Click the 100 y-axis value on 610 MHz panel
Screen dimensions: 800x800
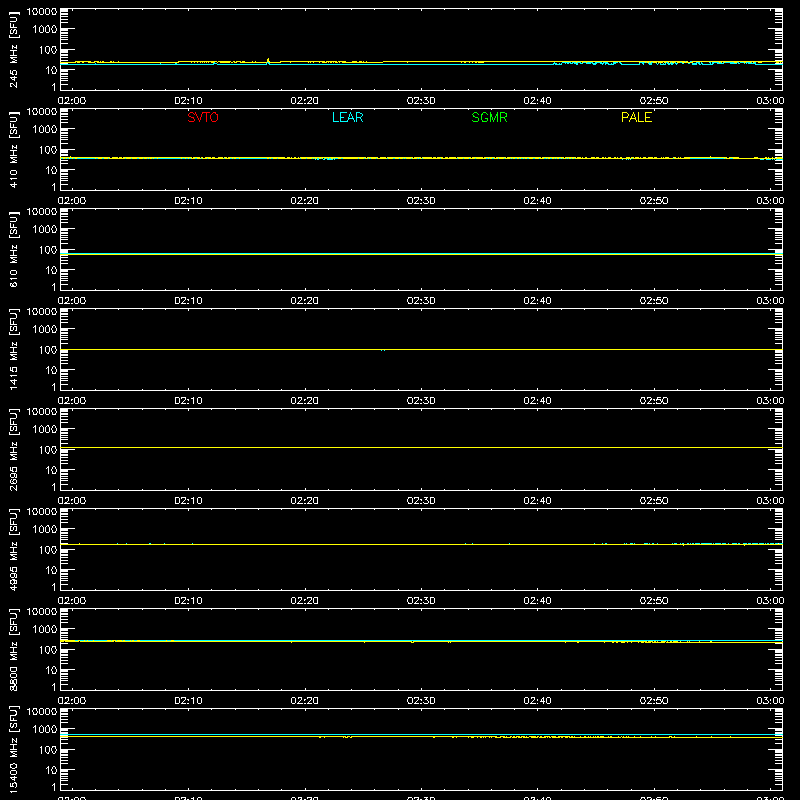[48, 250]
